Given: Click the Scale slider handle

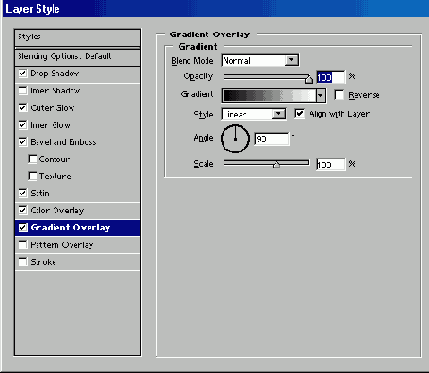Looking at the screenshot, I should (276, 164).
